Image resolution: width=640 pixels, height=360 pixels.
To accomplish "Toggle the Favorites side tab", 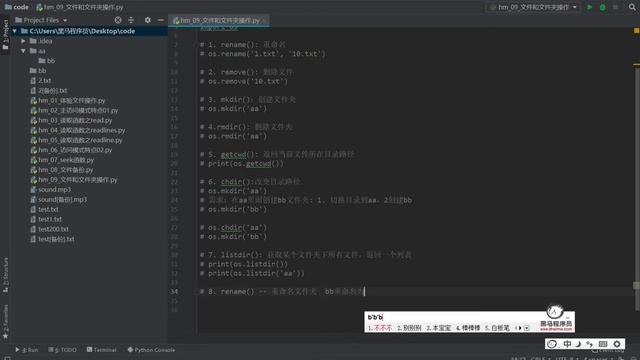I will coord(5,322).
